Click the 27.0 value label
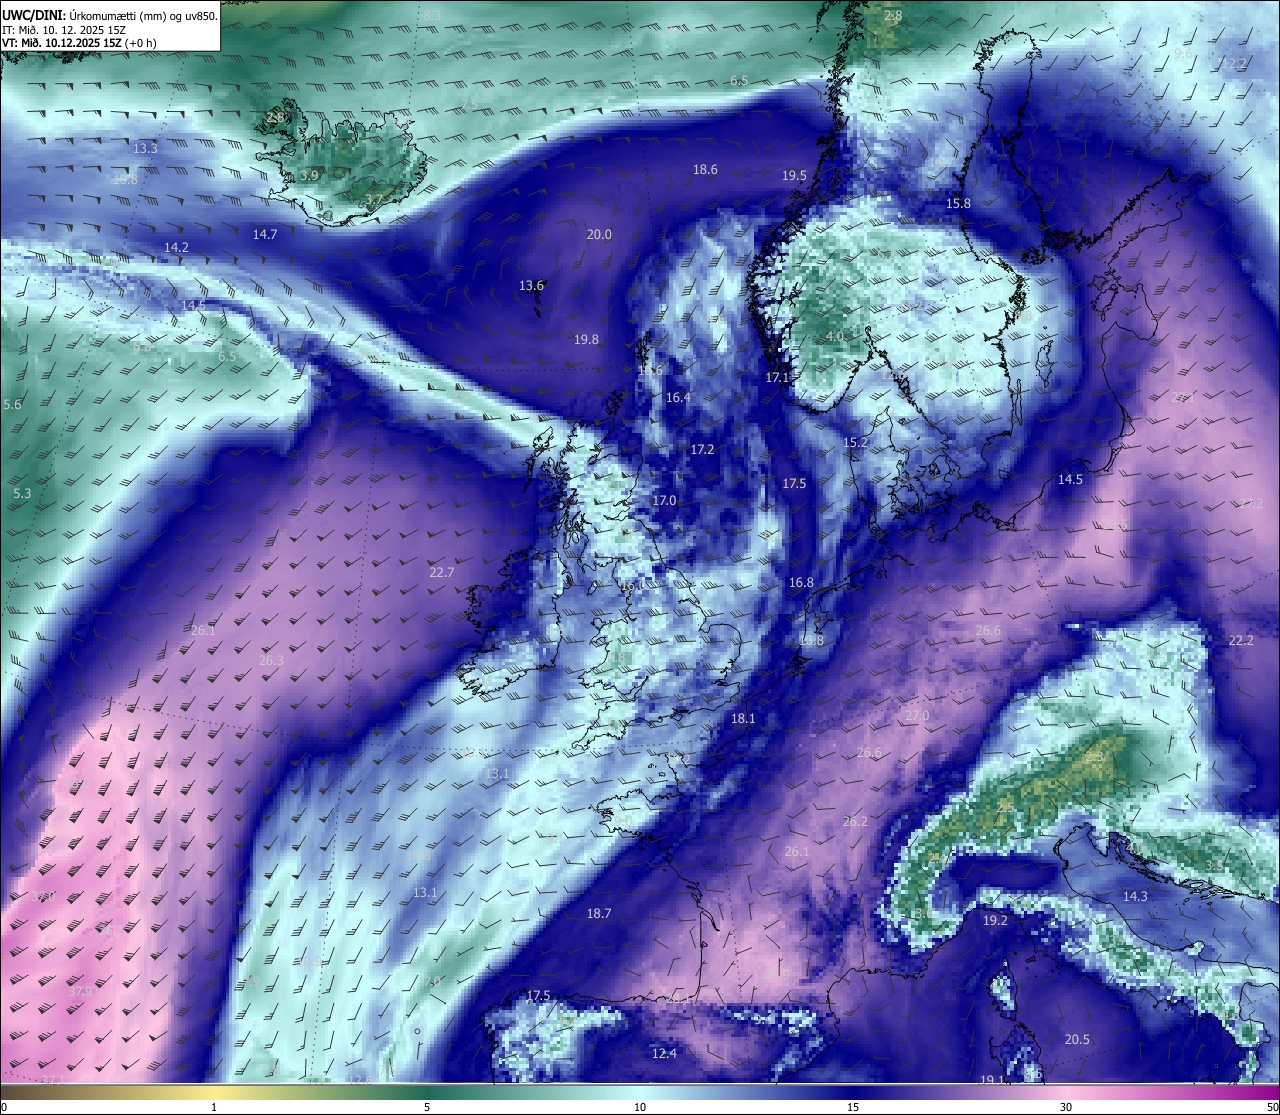The width and height of the screenshot is (1280, 1115). pos(917,717)
